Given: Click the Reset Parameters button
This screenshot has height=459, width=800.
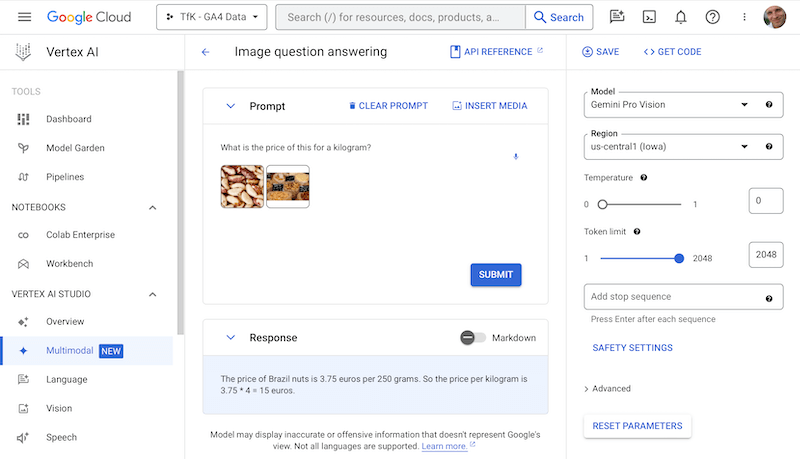Looking at the screenshot, I should (x=637, y=426).
